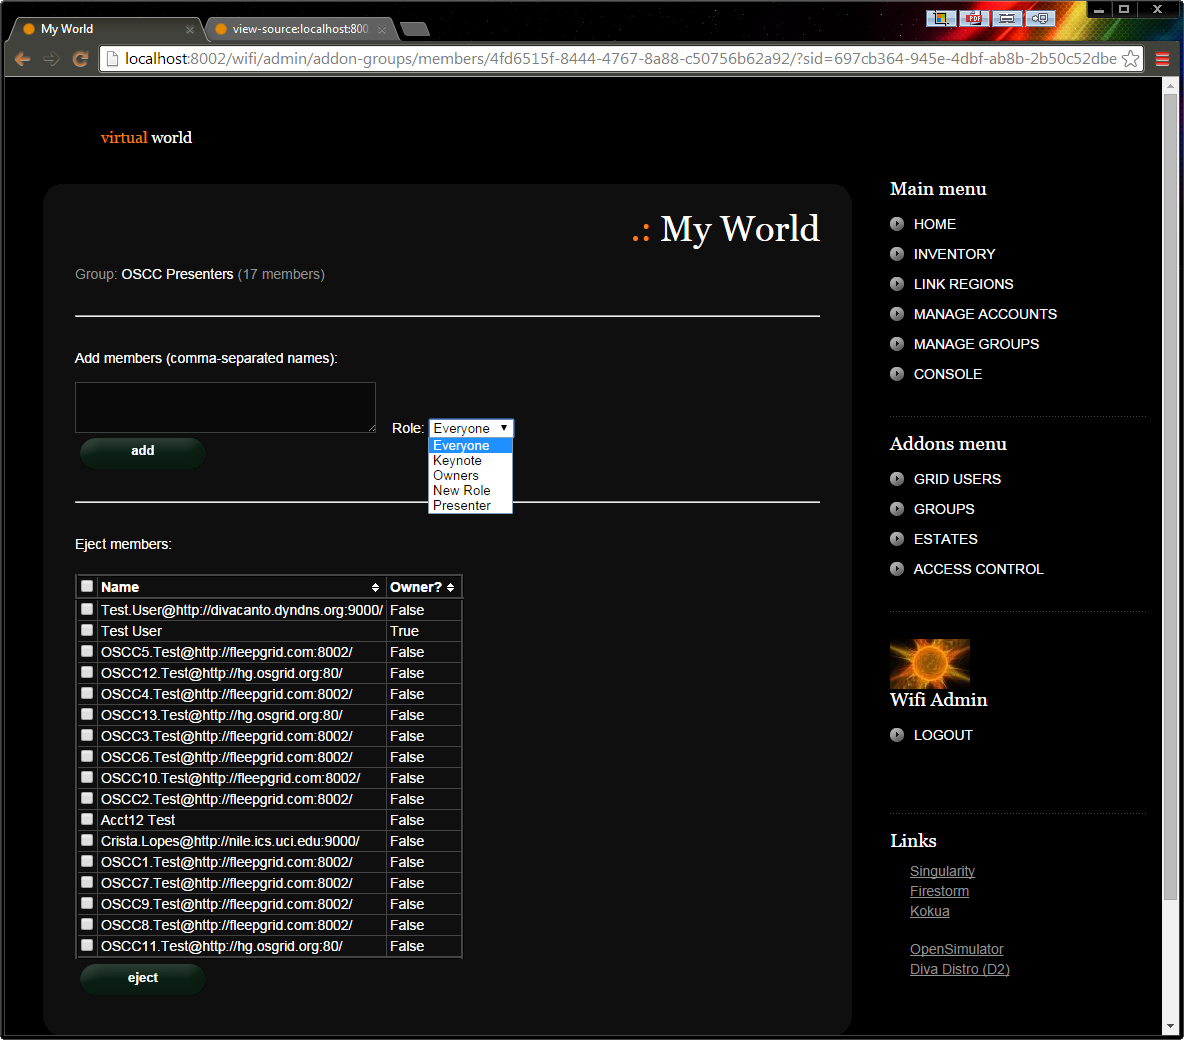Image resolution: width=1184 pixels, height=1040 pixels.
Task: Click the MANAGE GROUPS bullet icon
Action: point(896,344)
